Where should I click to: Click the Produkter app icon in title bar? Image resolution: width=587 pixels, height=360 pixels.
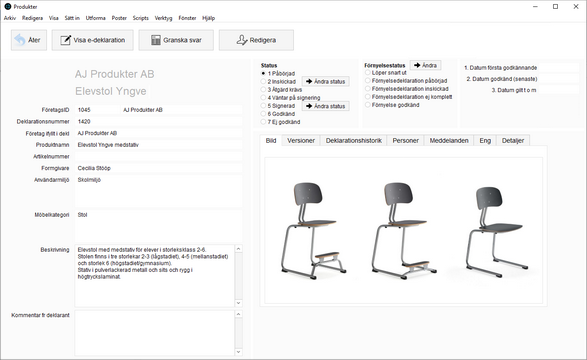(7, 6)
